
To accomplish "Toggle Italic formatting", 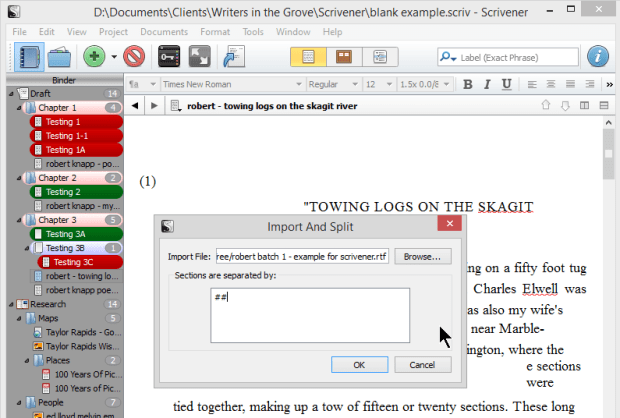I will (x=487, y=84).
